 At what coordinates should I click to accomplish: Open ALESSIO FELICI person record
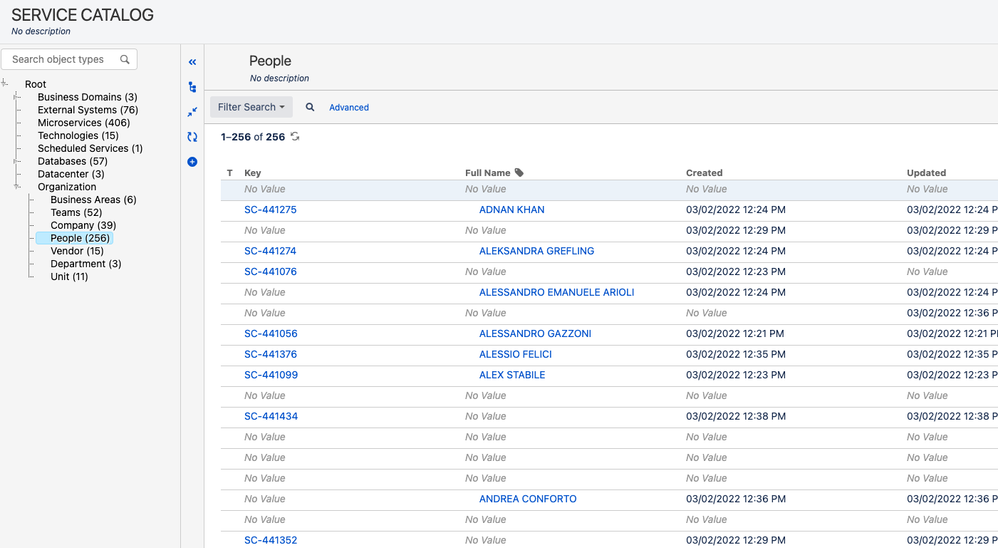(516, 354)
